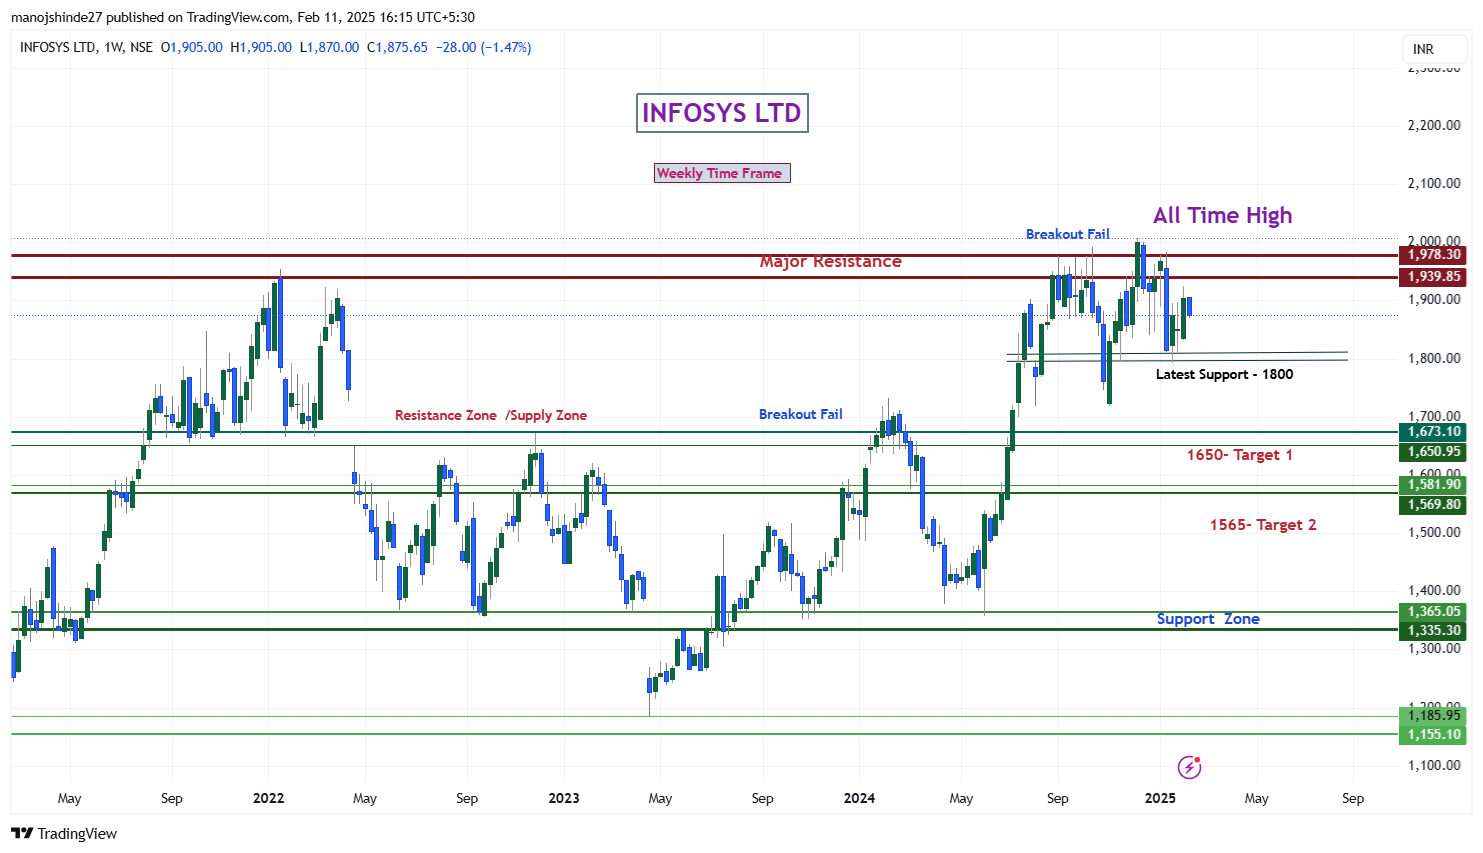Screen dimensions: 1483x853
Task: Click the 1,569.80 price label
Action: (1434, 505)
